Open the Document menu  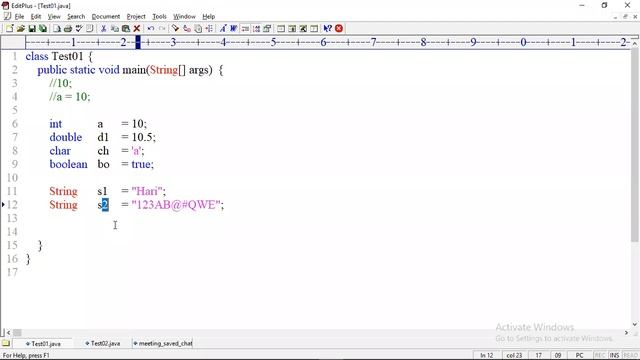click(x=106, y=17)
